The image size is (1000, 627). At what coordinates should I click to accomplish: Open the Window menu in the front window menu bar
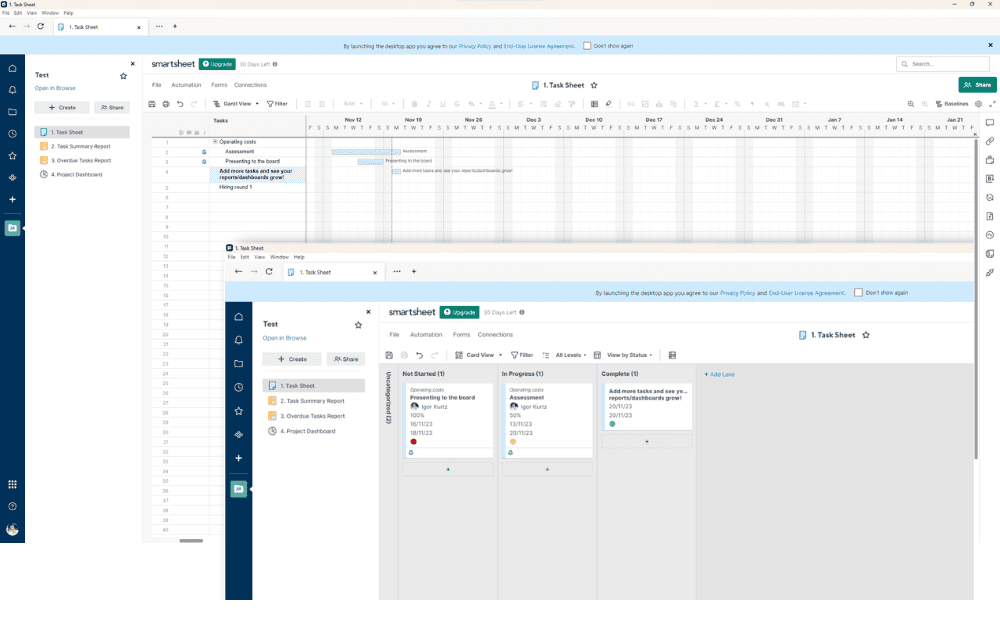pos(279,257)
